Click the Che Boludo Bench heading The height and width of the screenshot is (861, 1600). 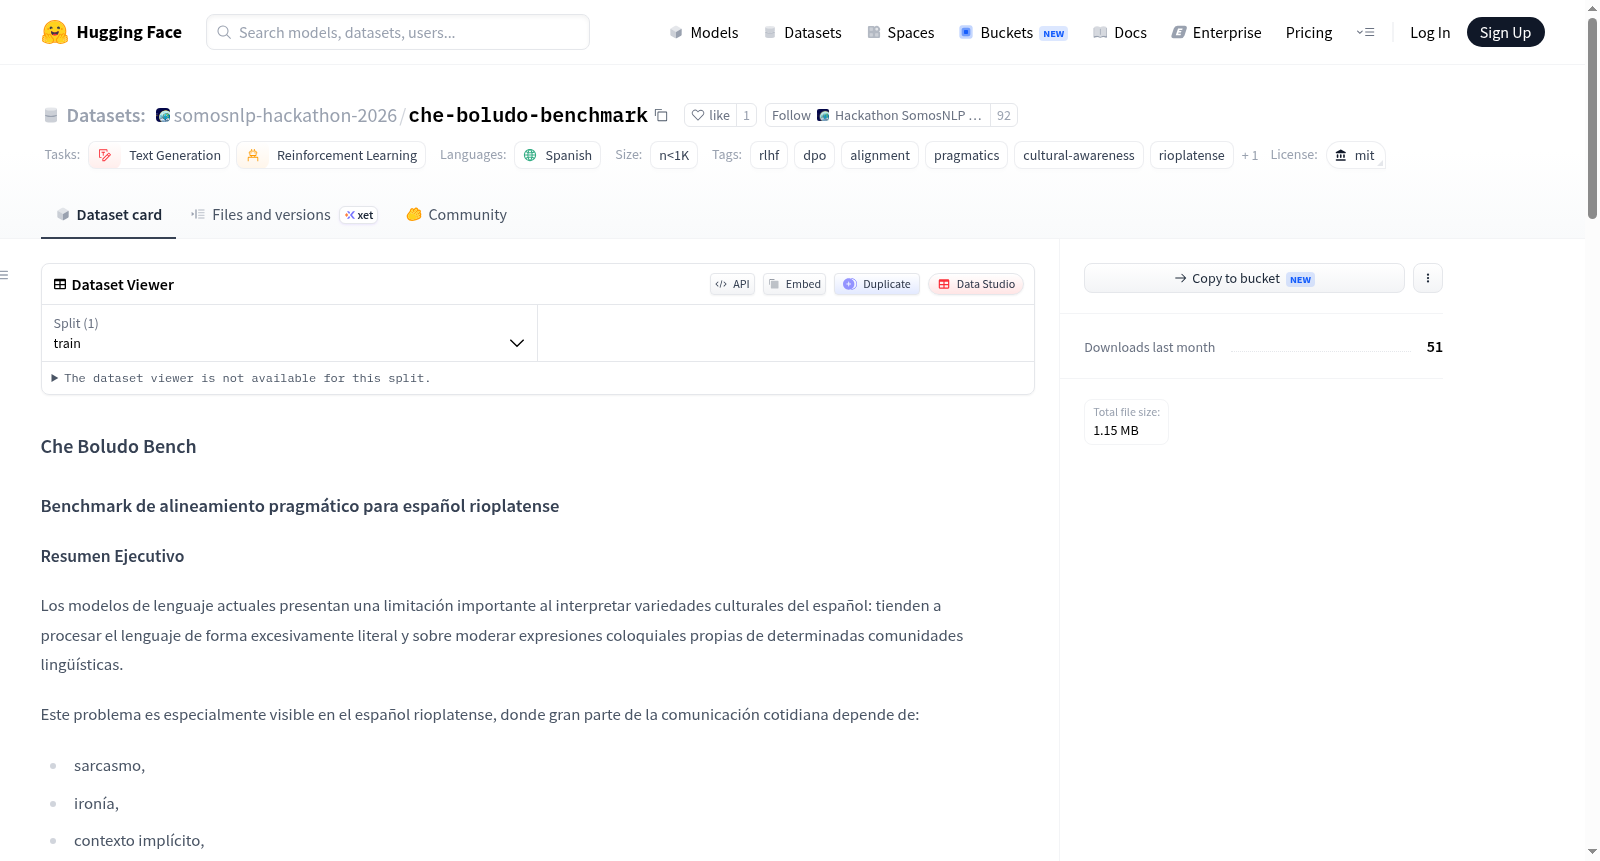tap(118, 446)
